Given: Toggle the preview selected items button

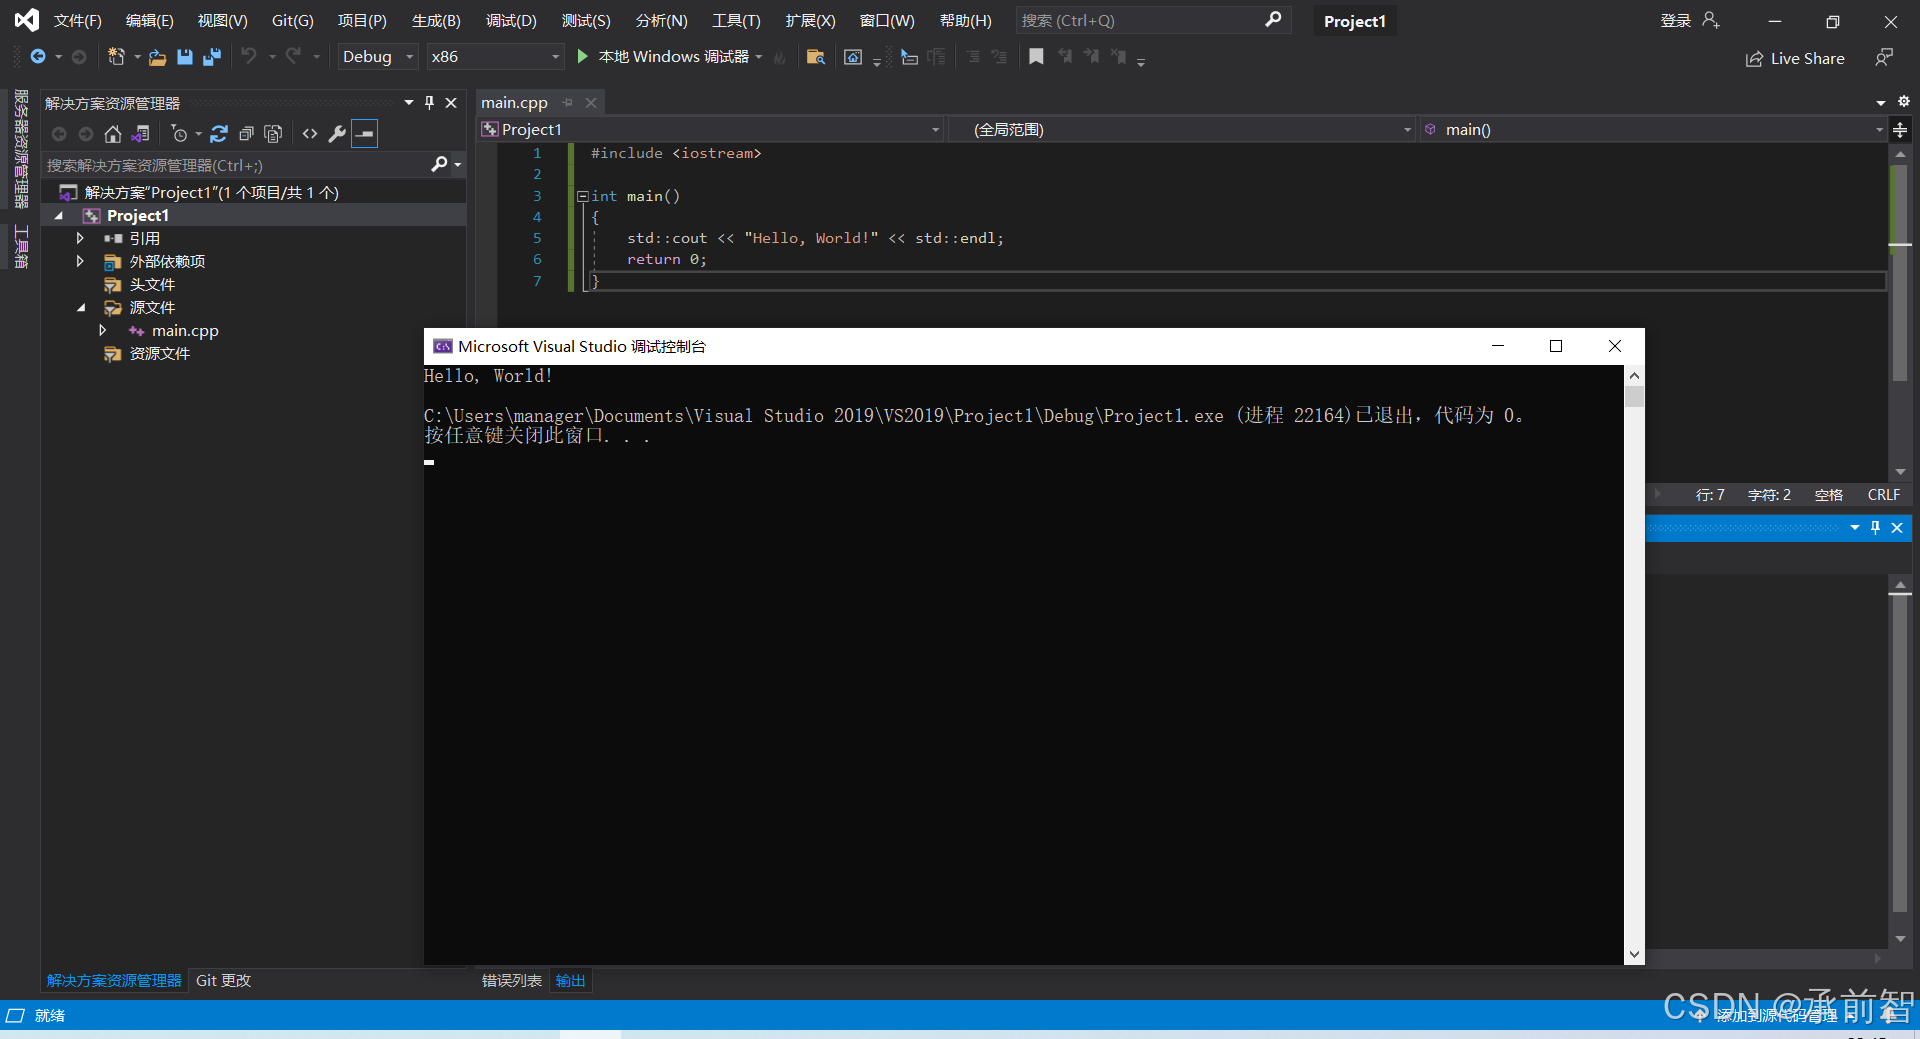Looking at the screenshot, I should (365, 133).
